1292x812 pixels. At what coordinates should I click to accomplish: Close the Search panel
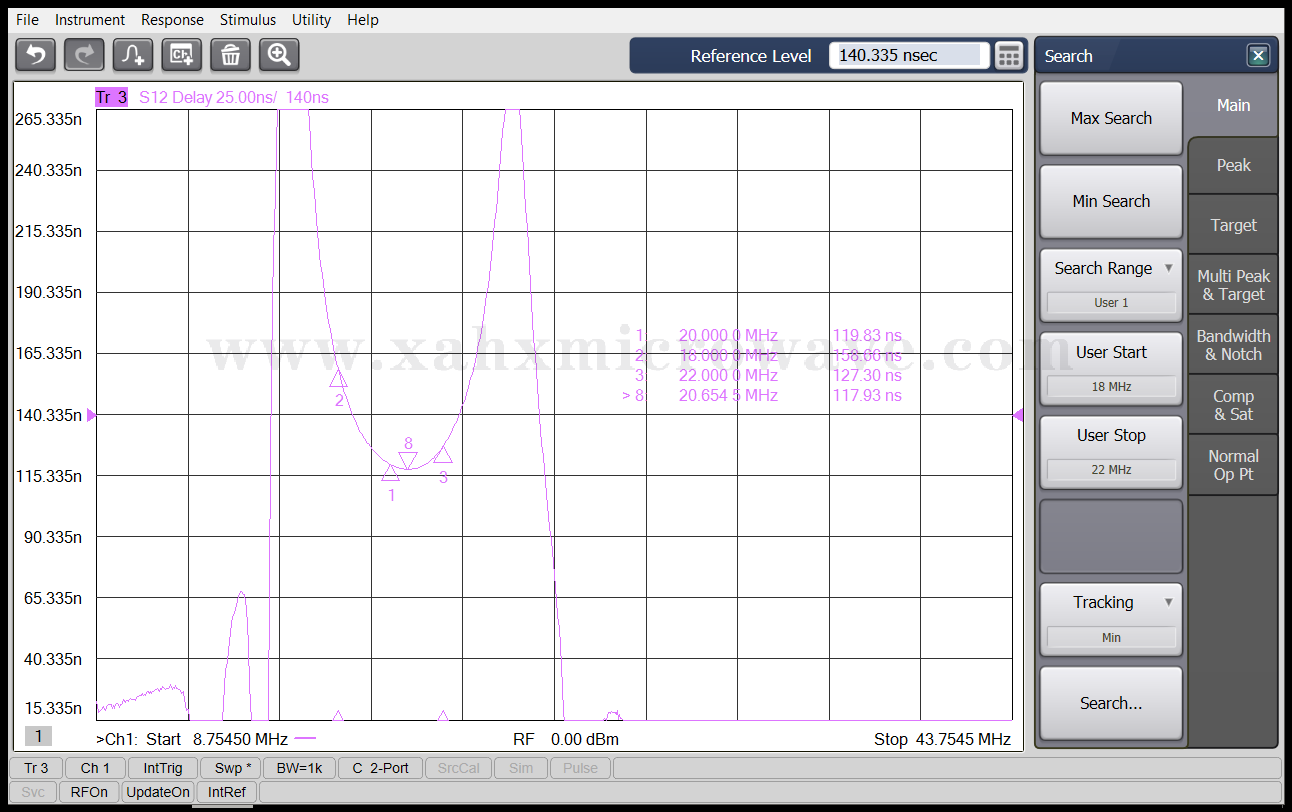click(1258, 56)
